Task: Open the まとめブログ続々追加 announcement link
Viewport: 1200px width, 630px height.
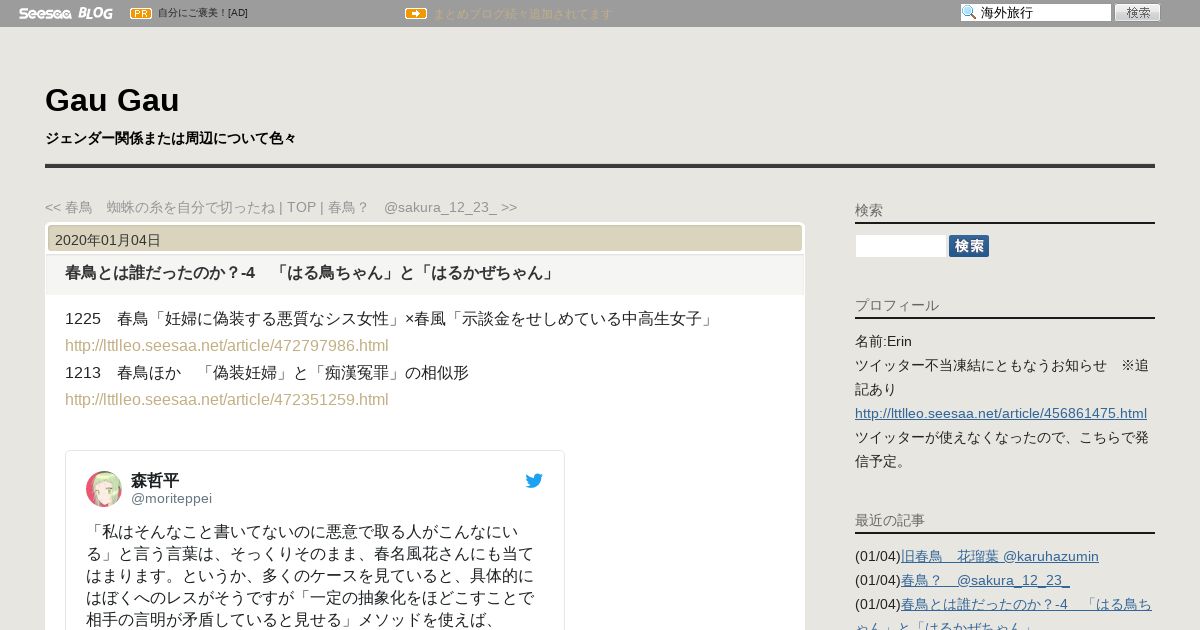Action: point(522,13)
